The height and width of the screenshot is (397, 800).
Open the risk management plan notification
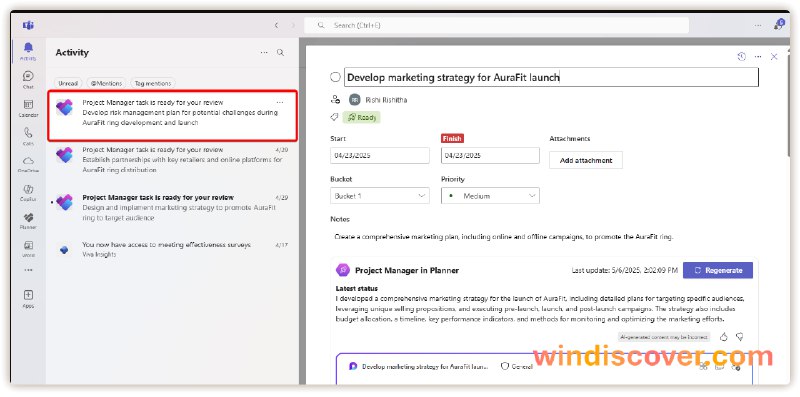point(172,115)
